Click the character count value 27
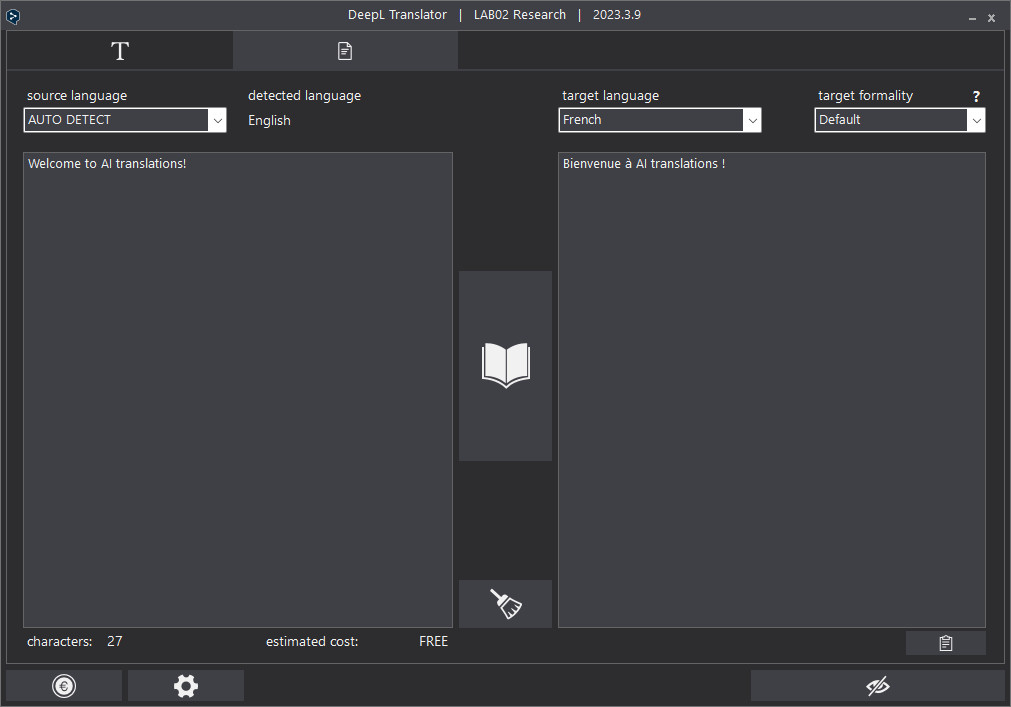1011x707 pixels. click(x=115, y=641)
